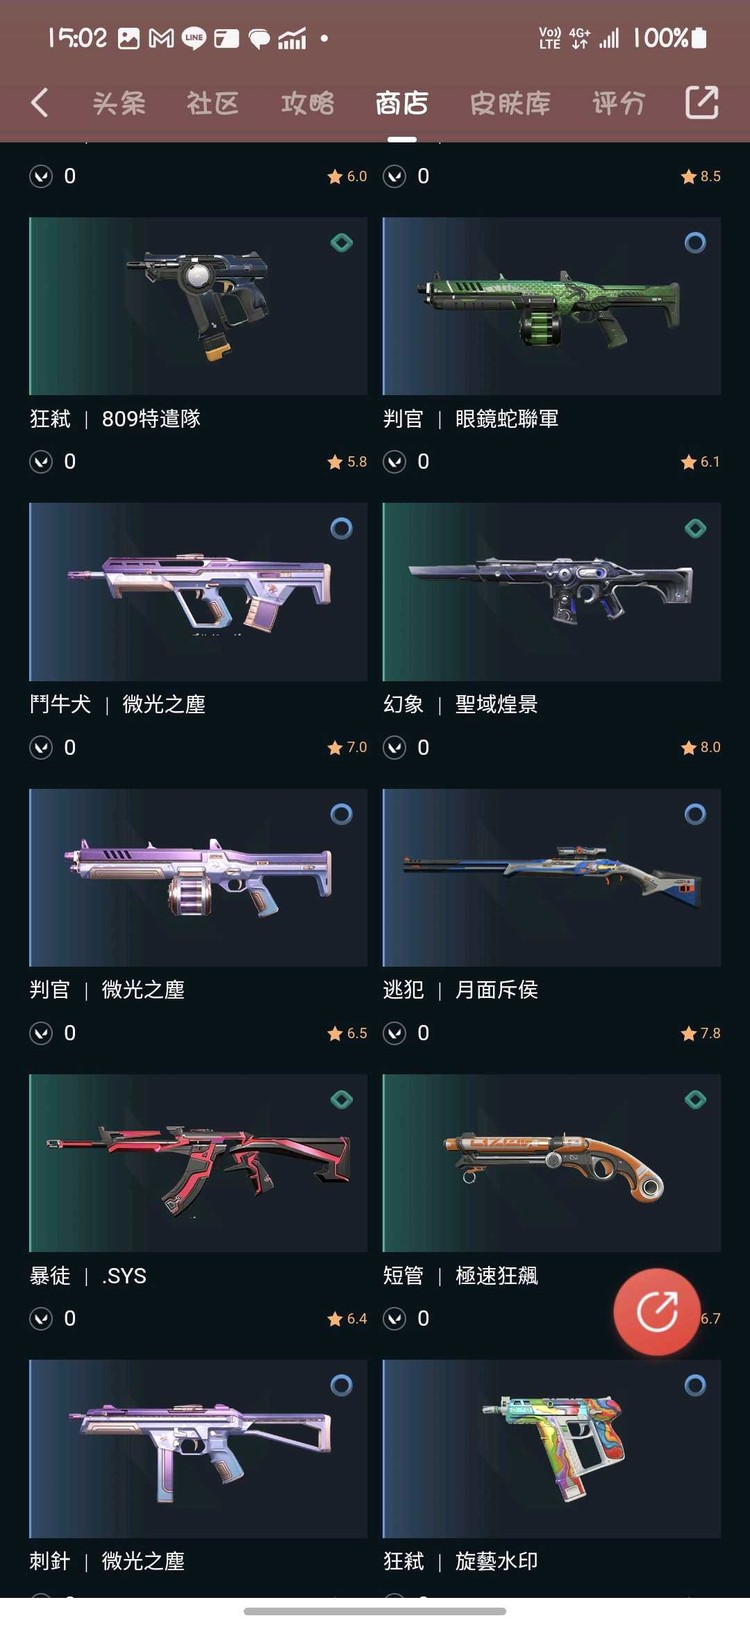Tap the tier icon on 聖域煌景 card
The height and width of the screenshot is (1625, 750).
point(695,528)
